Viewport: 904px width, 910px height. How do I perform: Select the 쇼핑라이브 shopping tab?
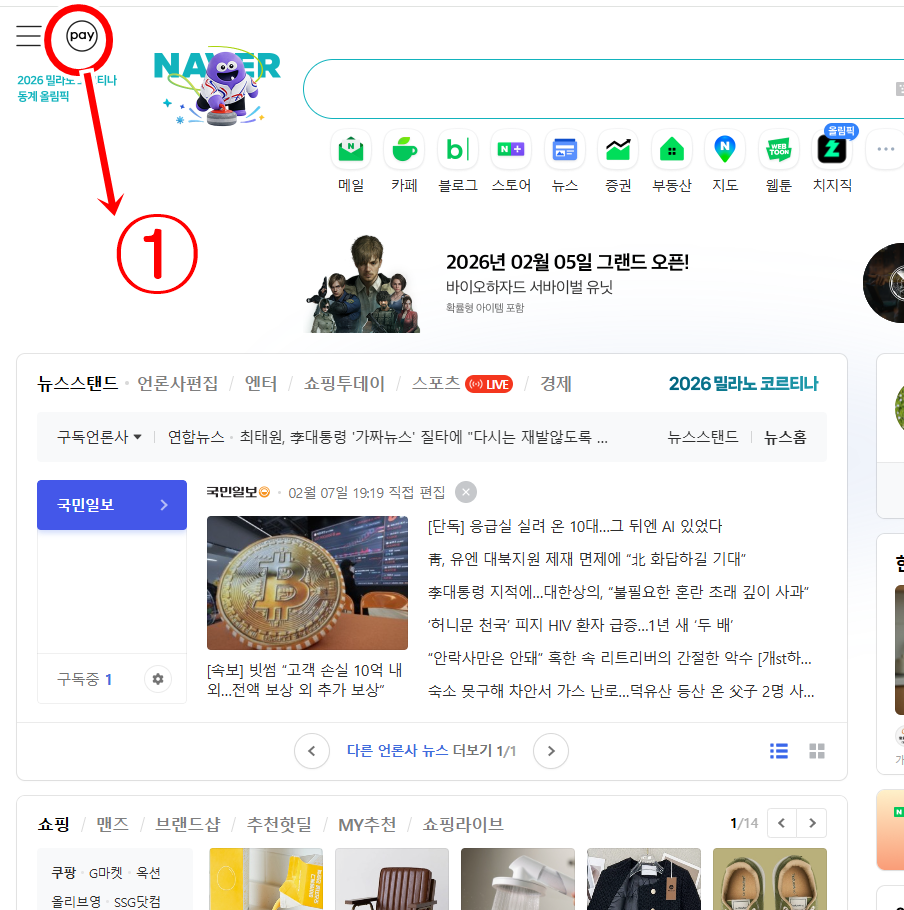(x=463, y=824)
